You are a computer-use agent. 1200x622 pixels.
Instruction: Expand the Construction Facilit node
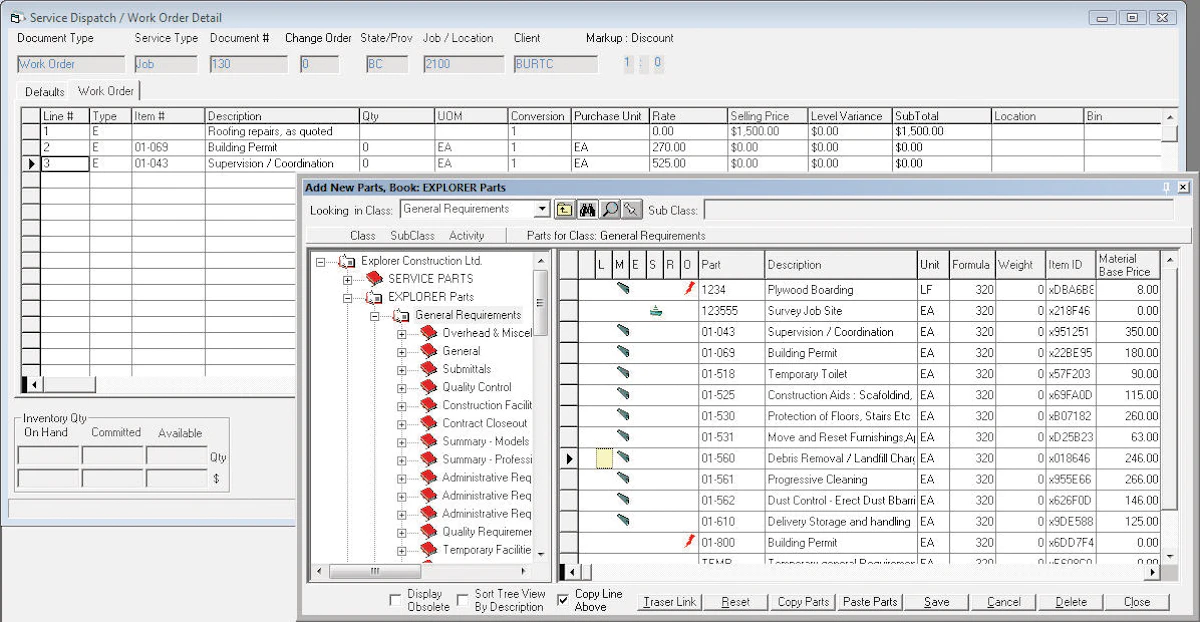402,406
